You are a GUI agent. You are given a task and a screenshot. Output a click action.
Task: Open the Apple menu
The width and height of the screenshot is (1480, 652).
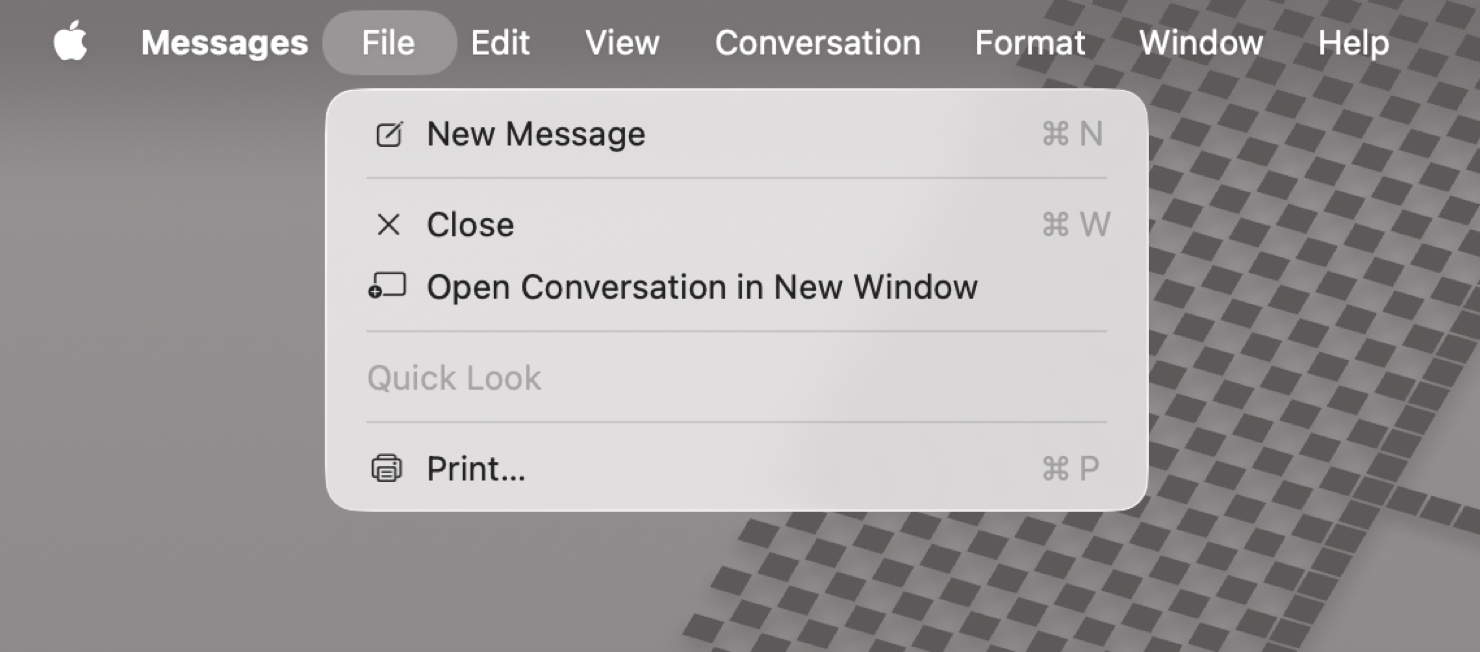click(69, 42)
